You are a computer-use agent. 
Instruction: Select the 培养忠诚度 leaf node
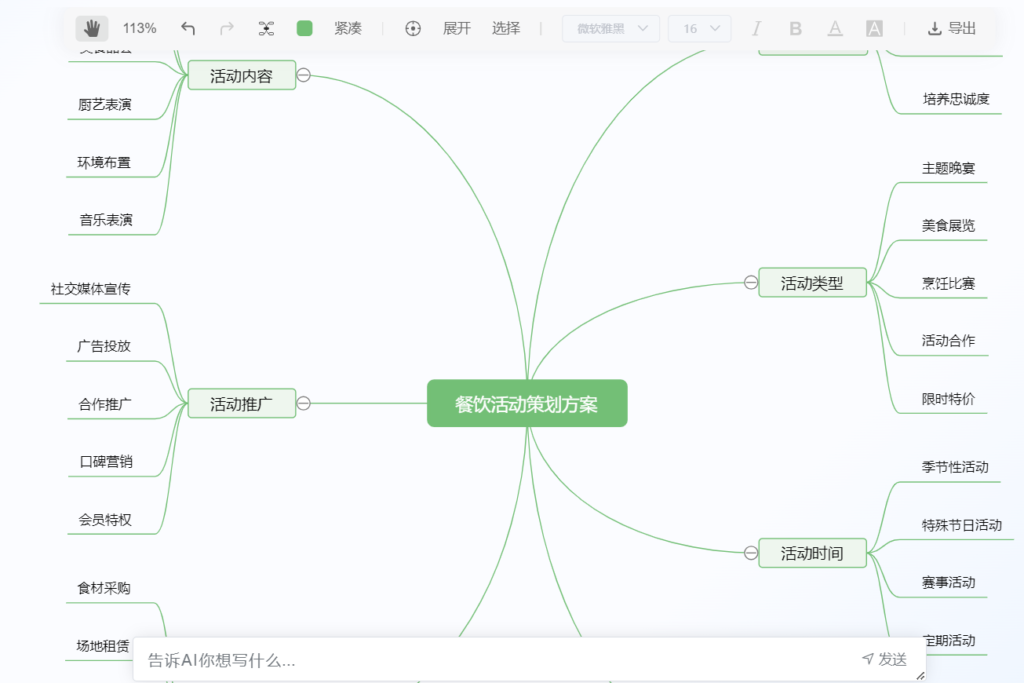click(956, 99)
